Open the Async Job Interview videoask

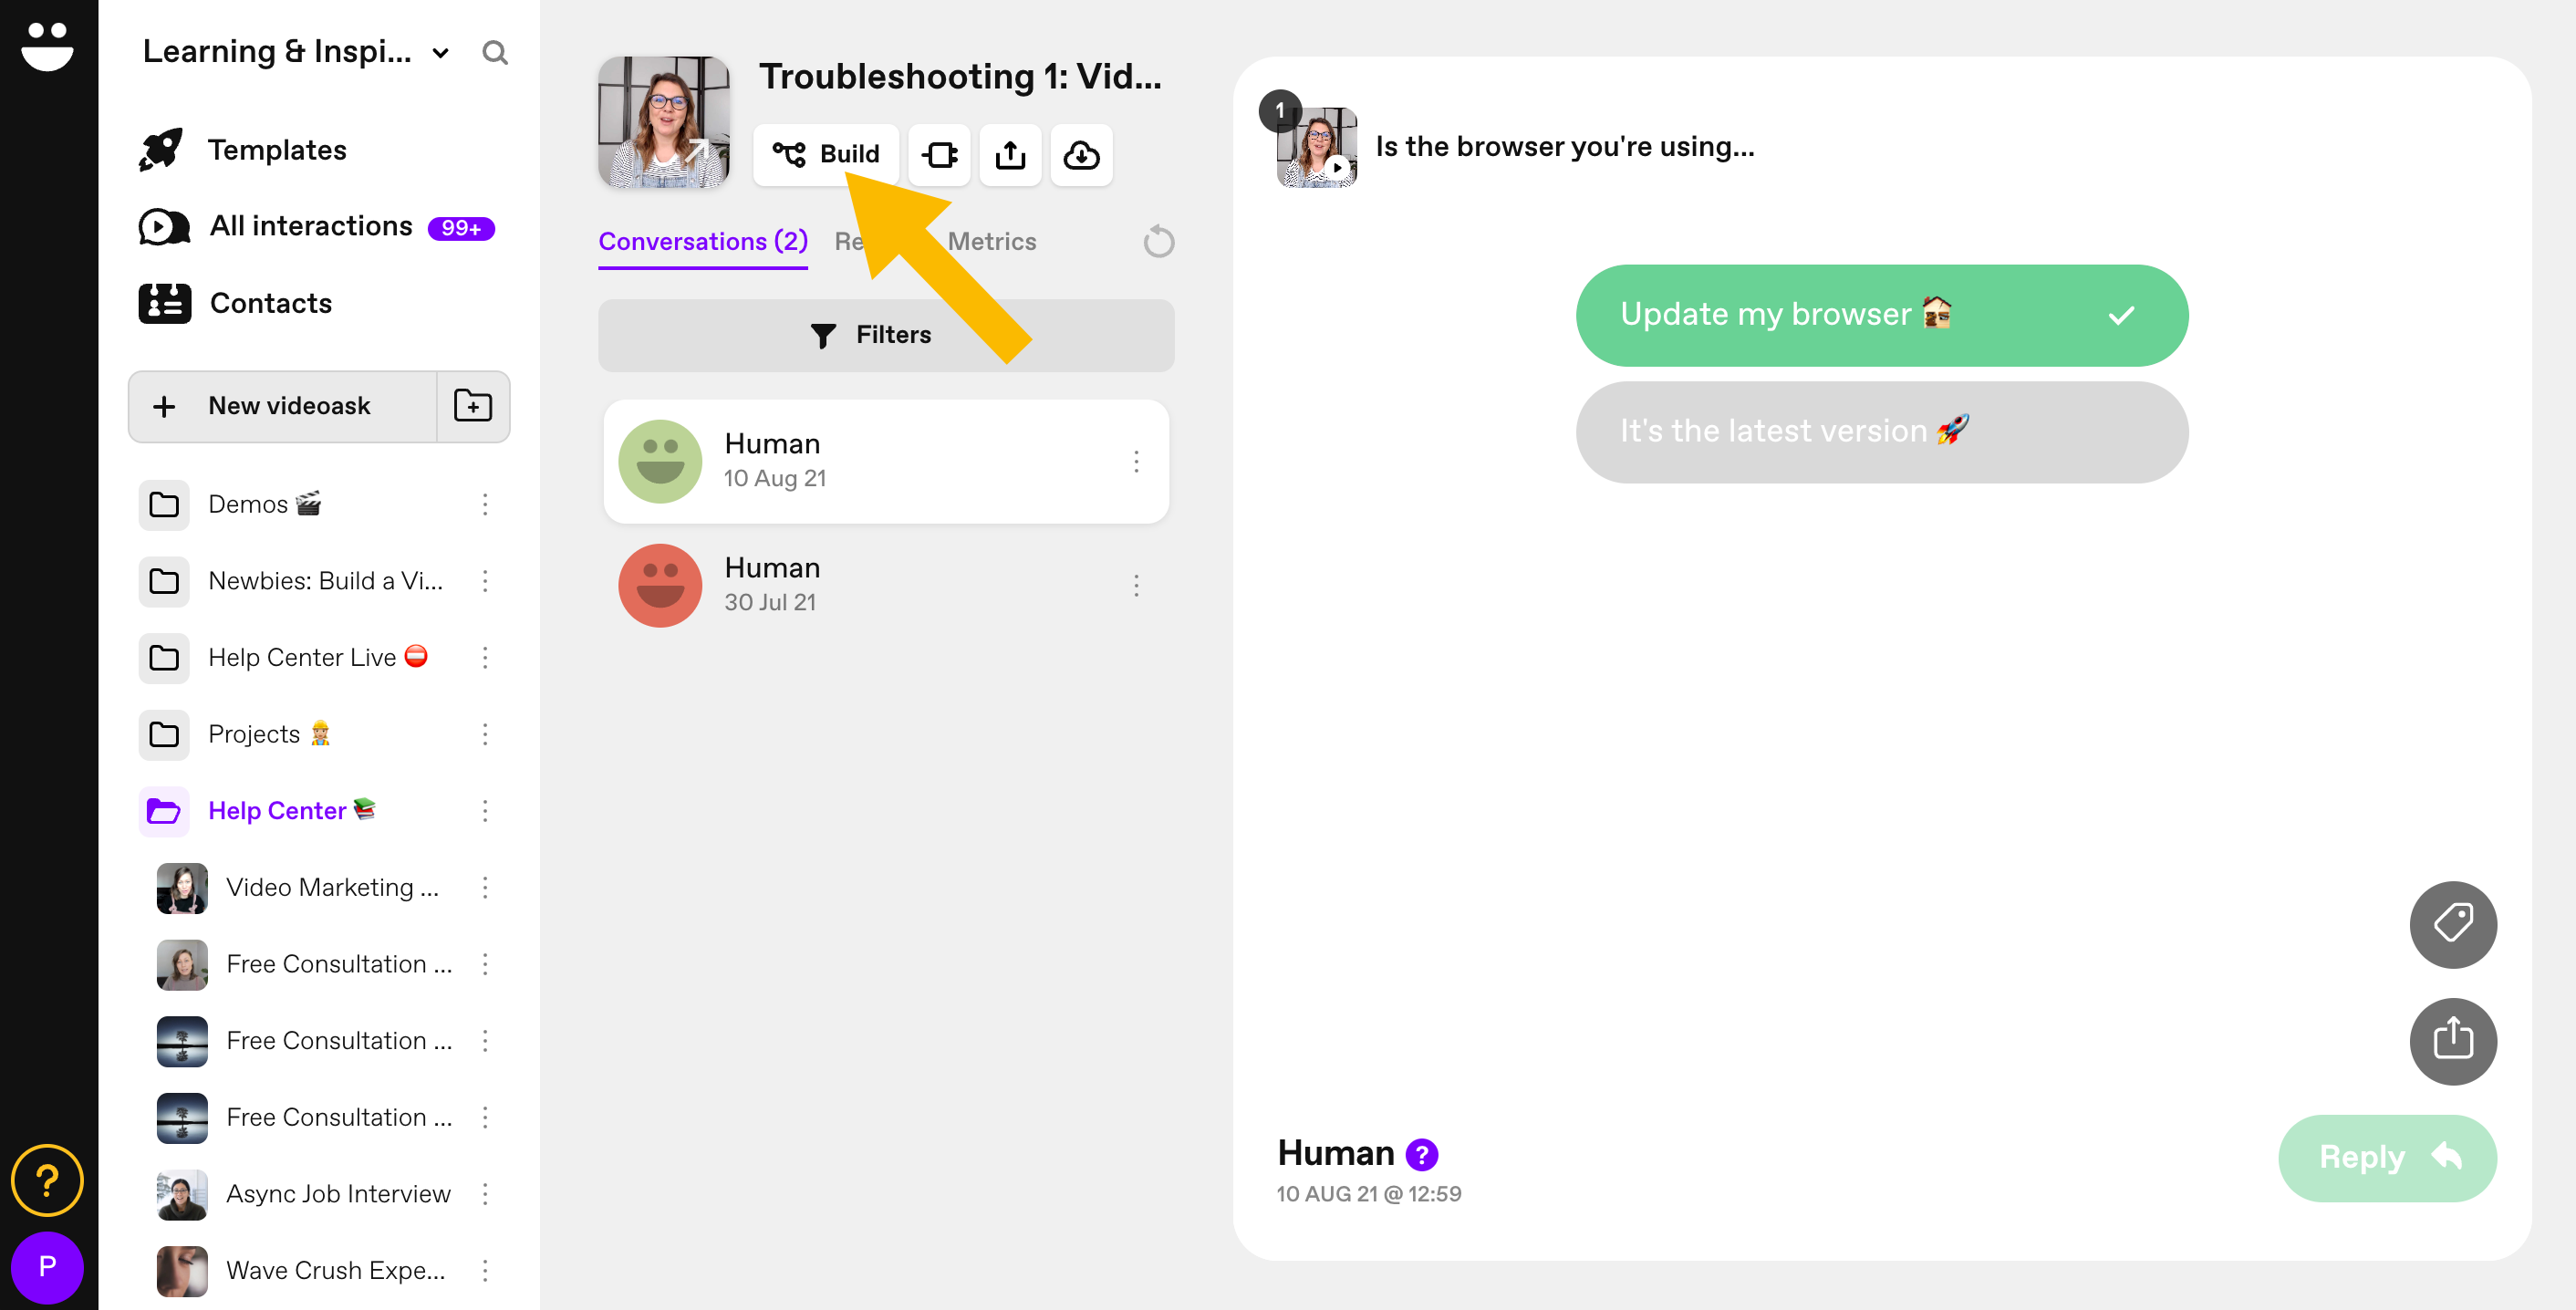pos(338,1193)
